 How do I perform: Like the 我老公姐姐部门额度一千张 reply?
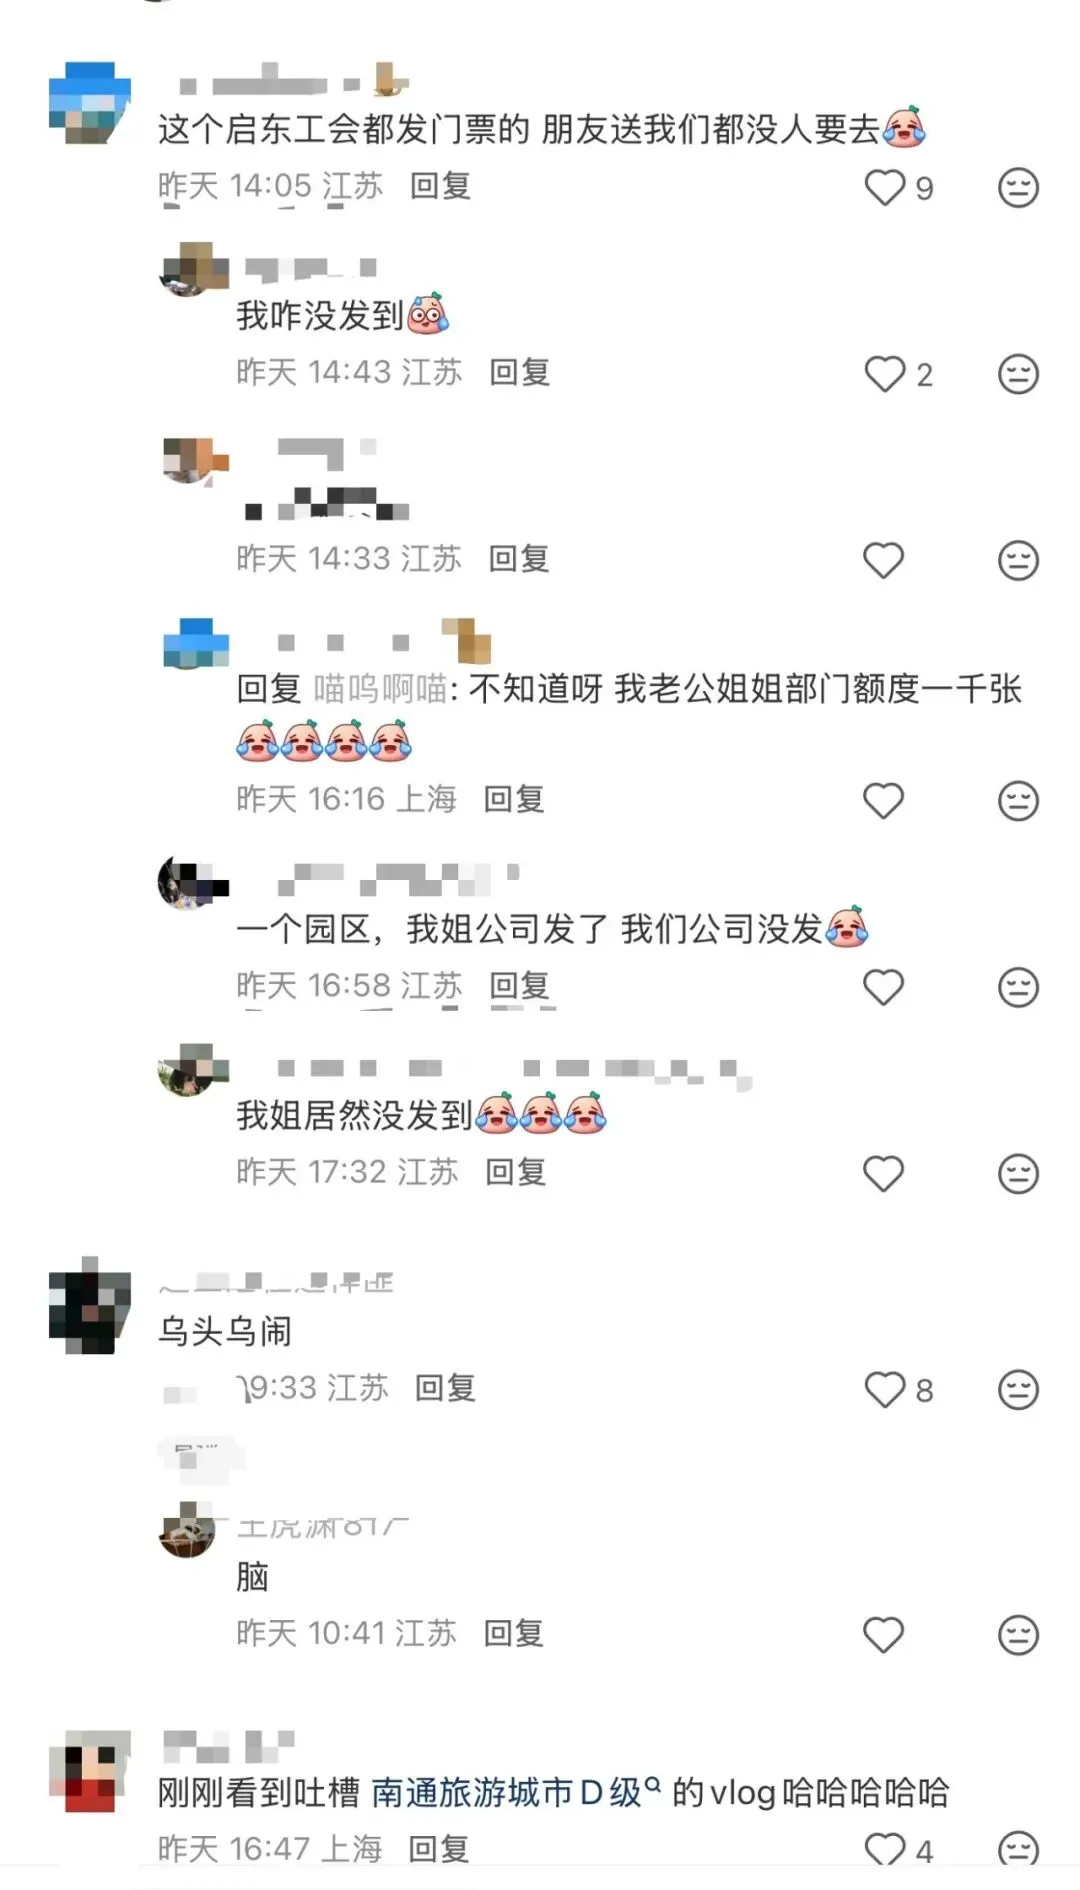pos(884,800)
